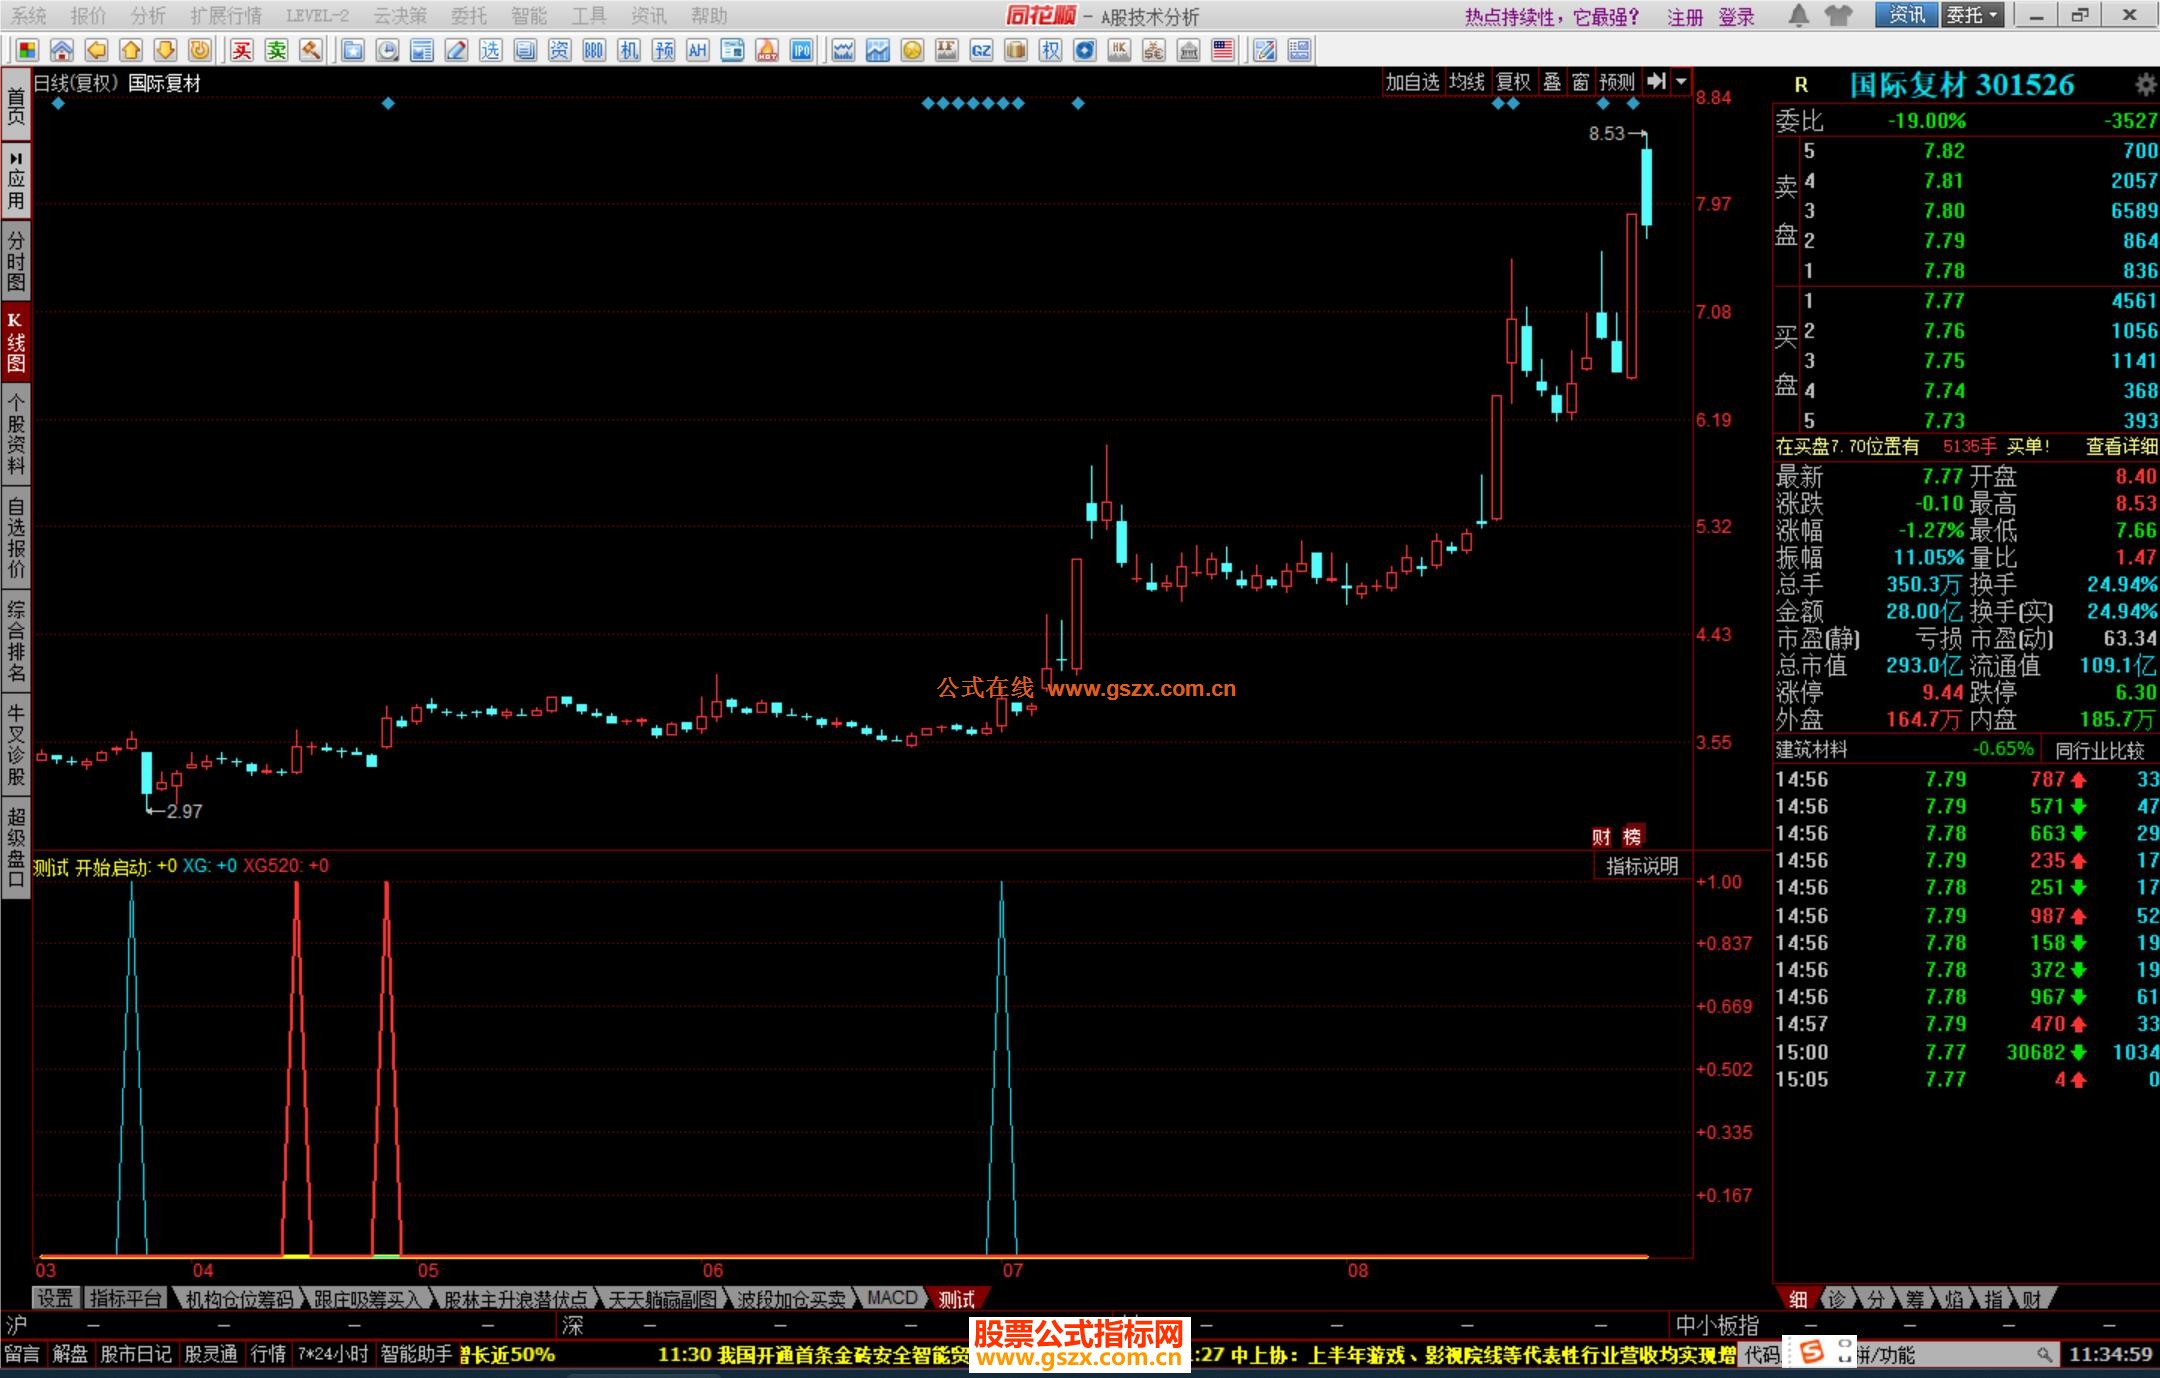The image size is (2160, 1378).
Task: Click the notification bell icon in title bar
Action: coord(1798,16)
